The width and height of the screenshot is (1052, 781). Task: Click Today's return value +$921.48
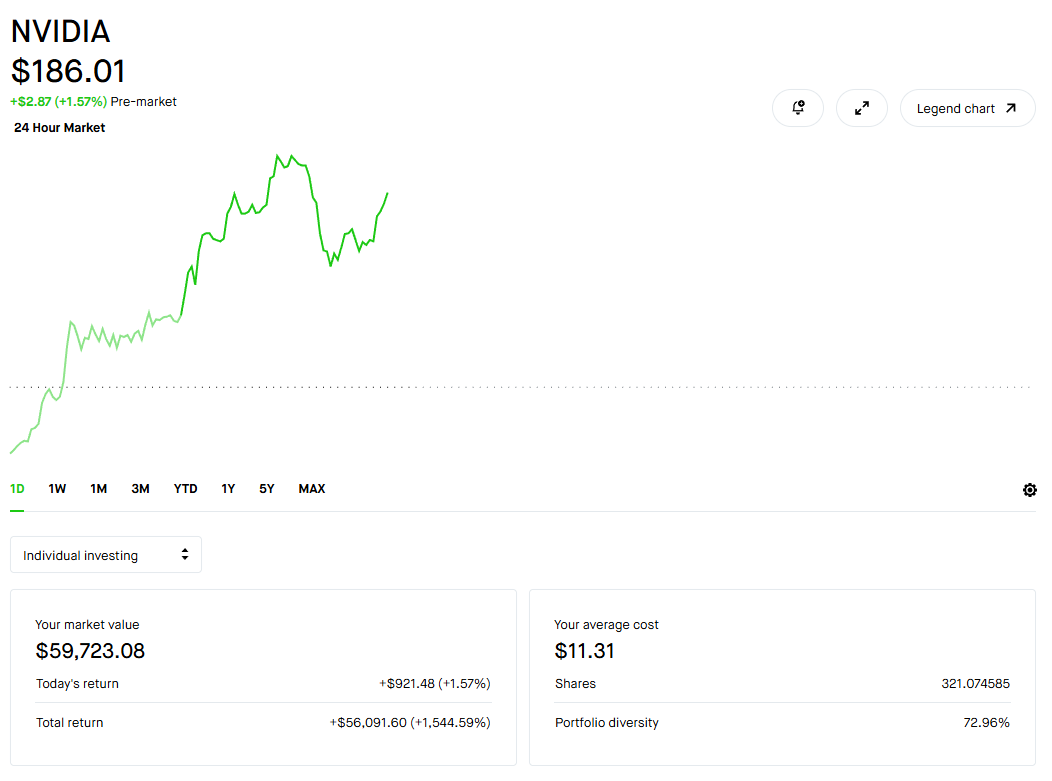(x=435, y=684)
